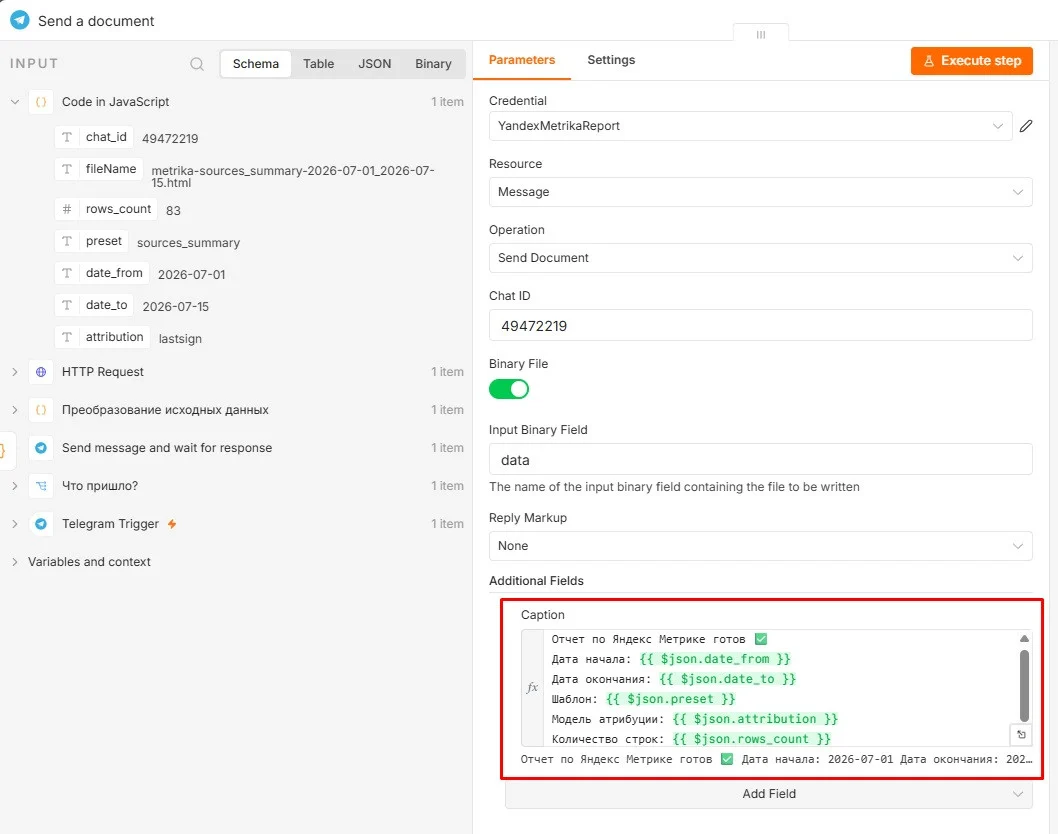Expand the Telegram Trigger node

(x=15, y=524)
